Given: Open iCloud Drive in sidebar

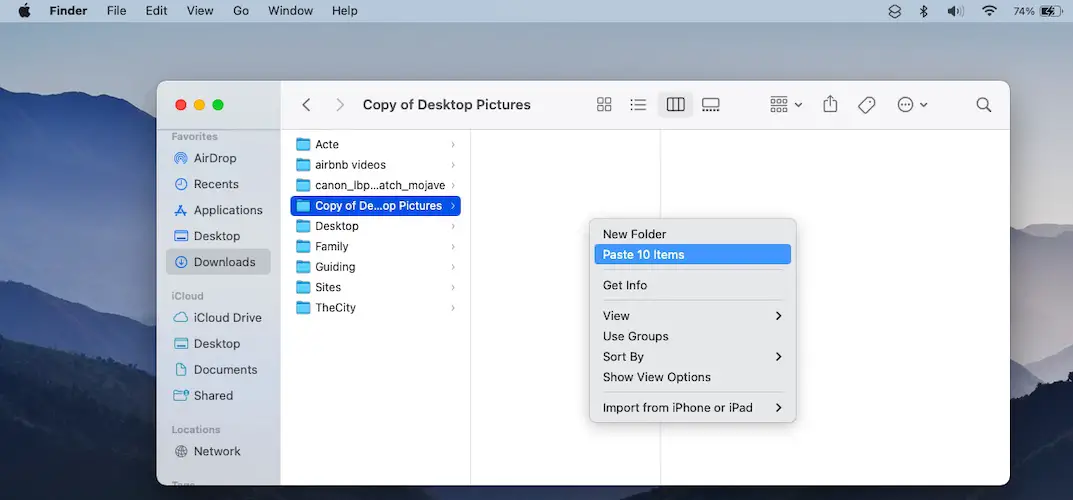Looking at the screenshot, I should coord(227,318).
